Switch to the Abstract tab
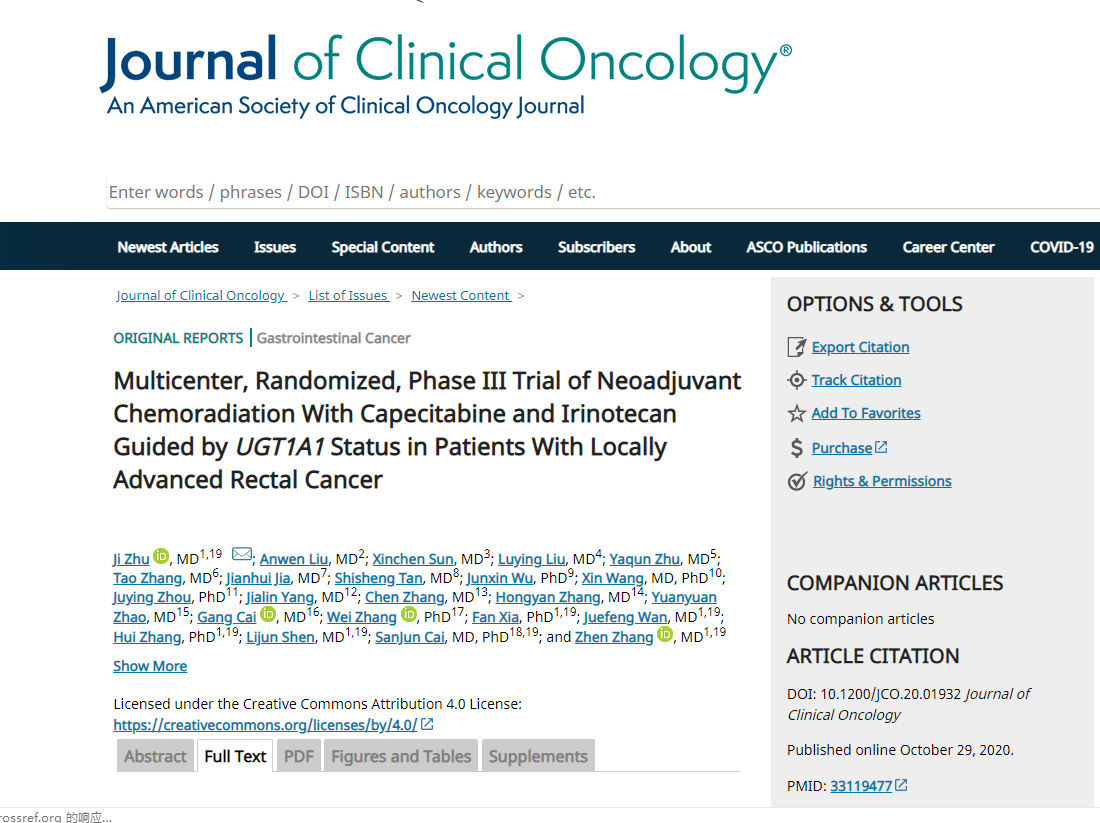Viewport: 1100px width, 823px height. [155, 756]
